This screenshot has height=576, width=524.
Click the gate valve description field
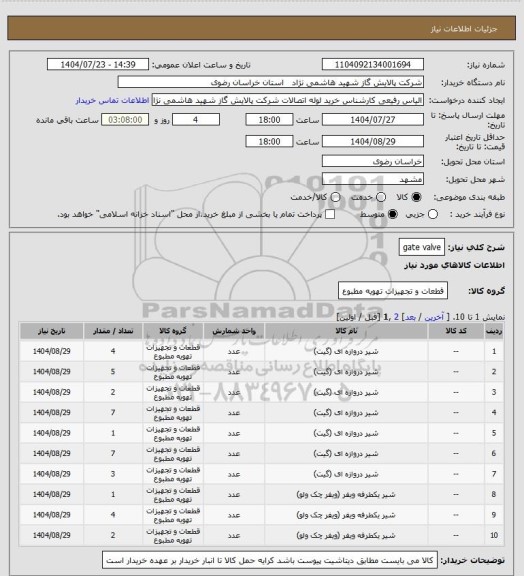tap(421, 247)
